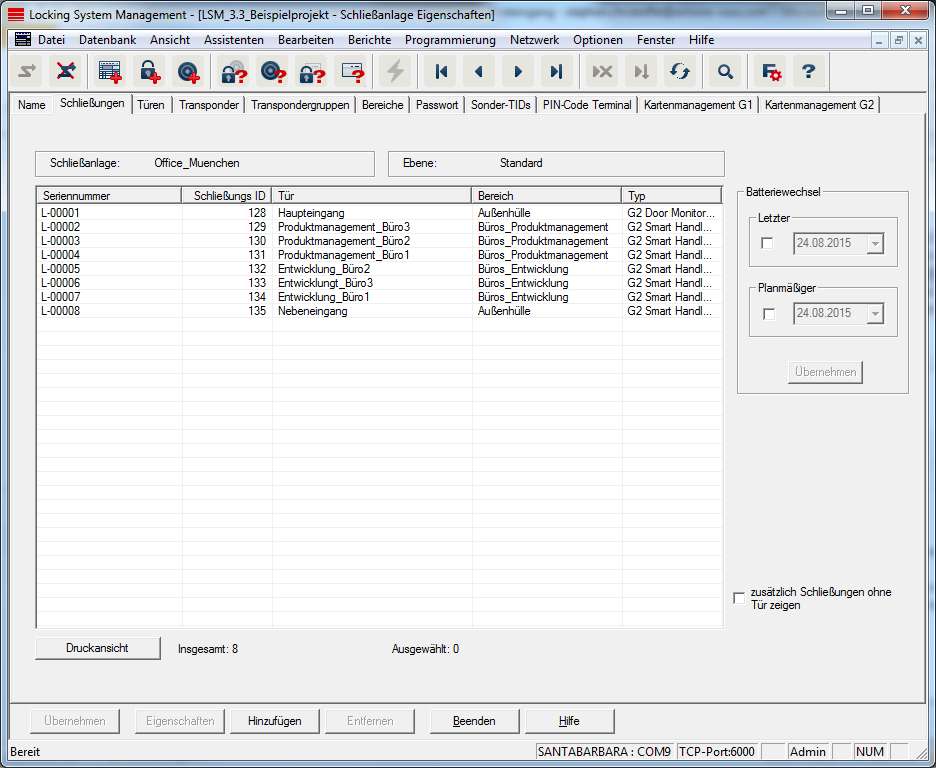The height and width of the screenshot is (768, 936).
Task: Open search with the magnifier icon
Action: click(726, 71)
